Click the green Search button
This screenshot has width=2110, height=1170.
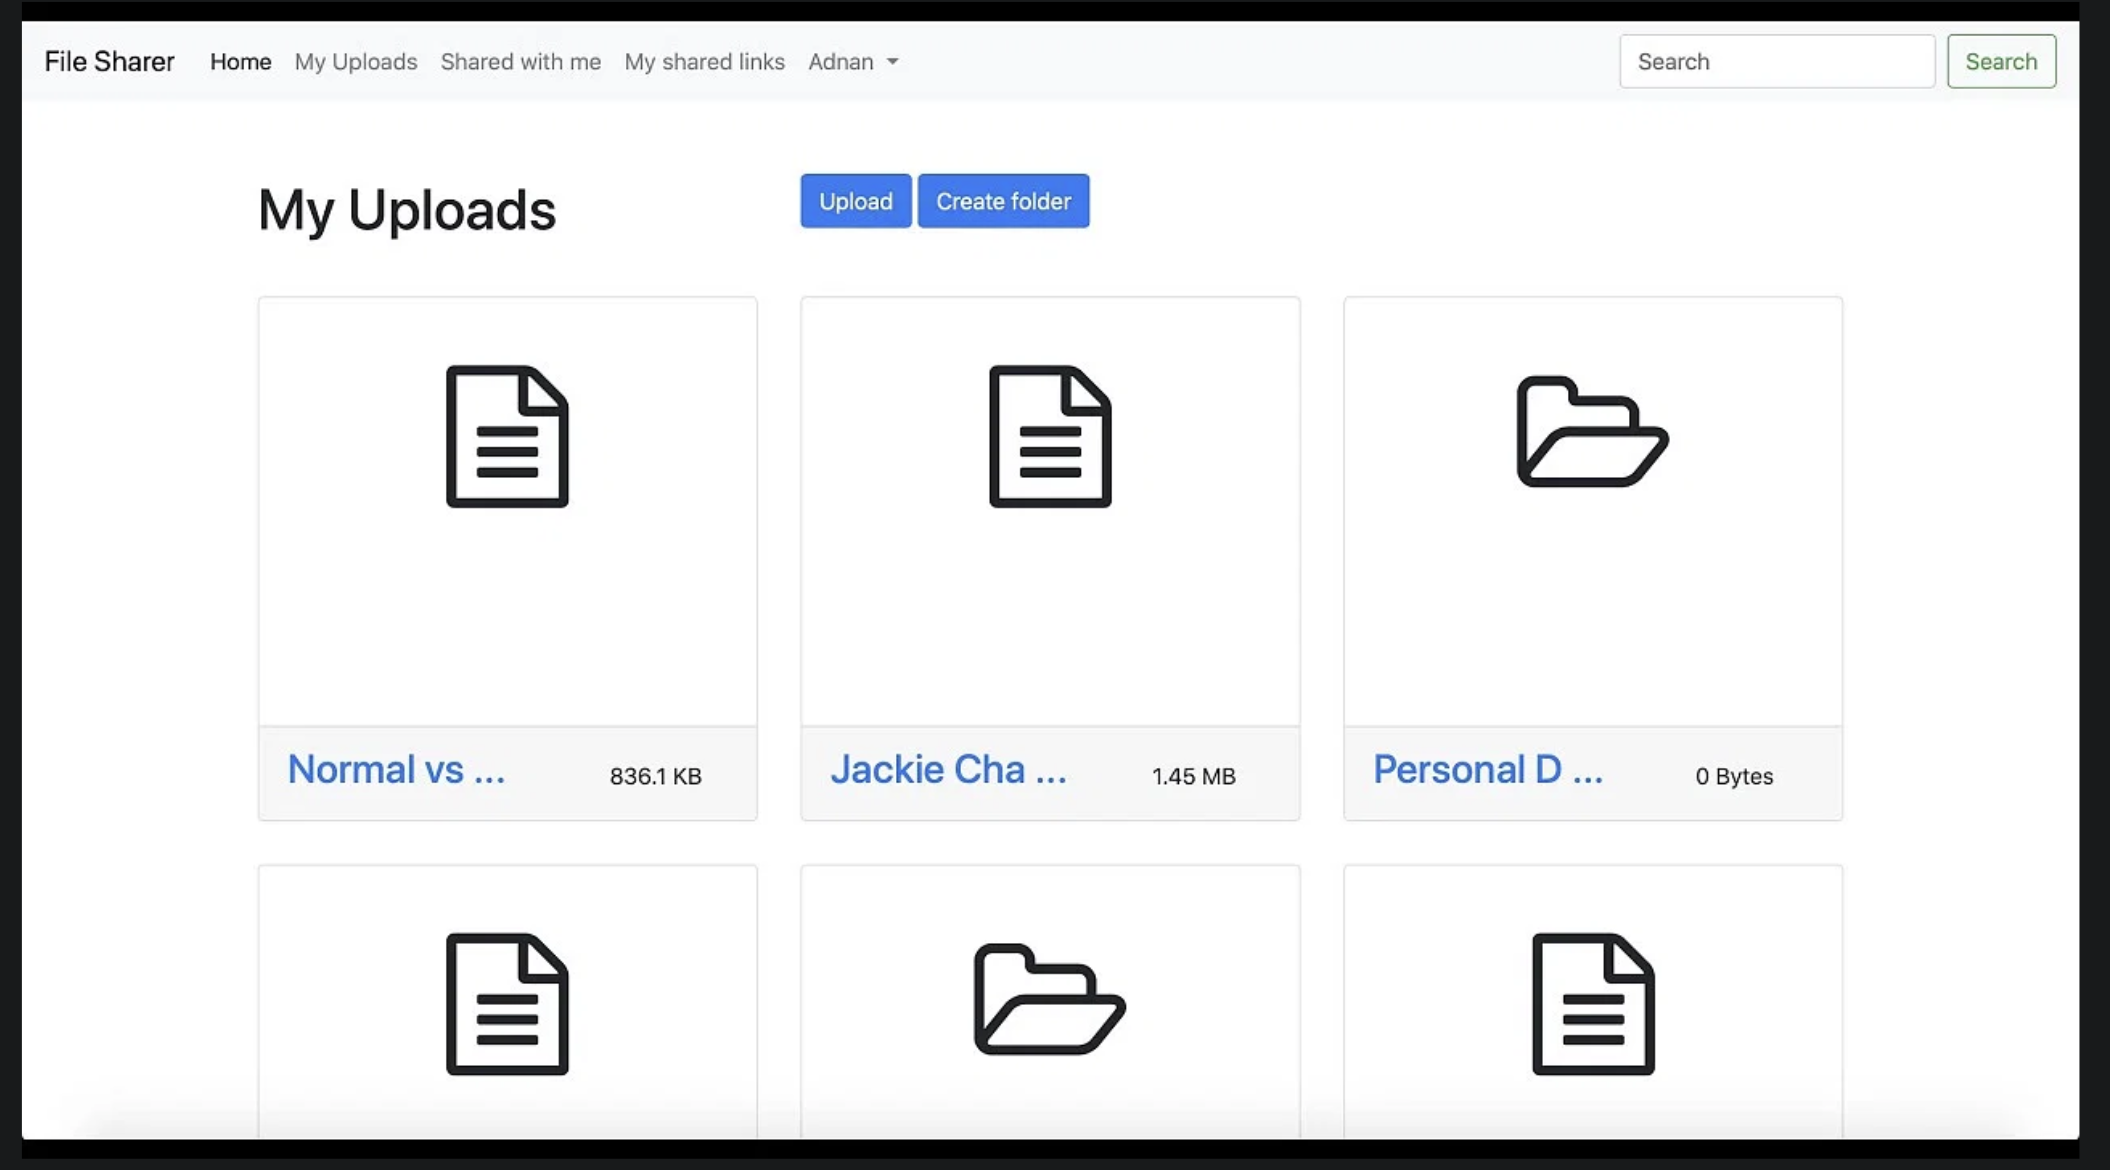[x=2000, y=62]
